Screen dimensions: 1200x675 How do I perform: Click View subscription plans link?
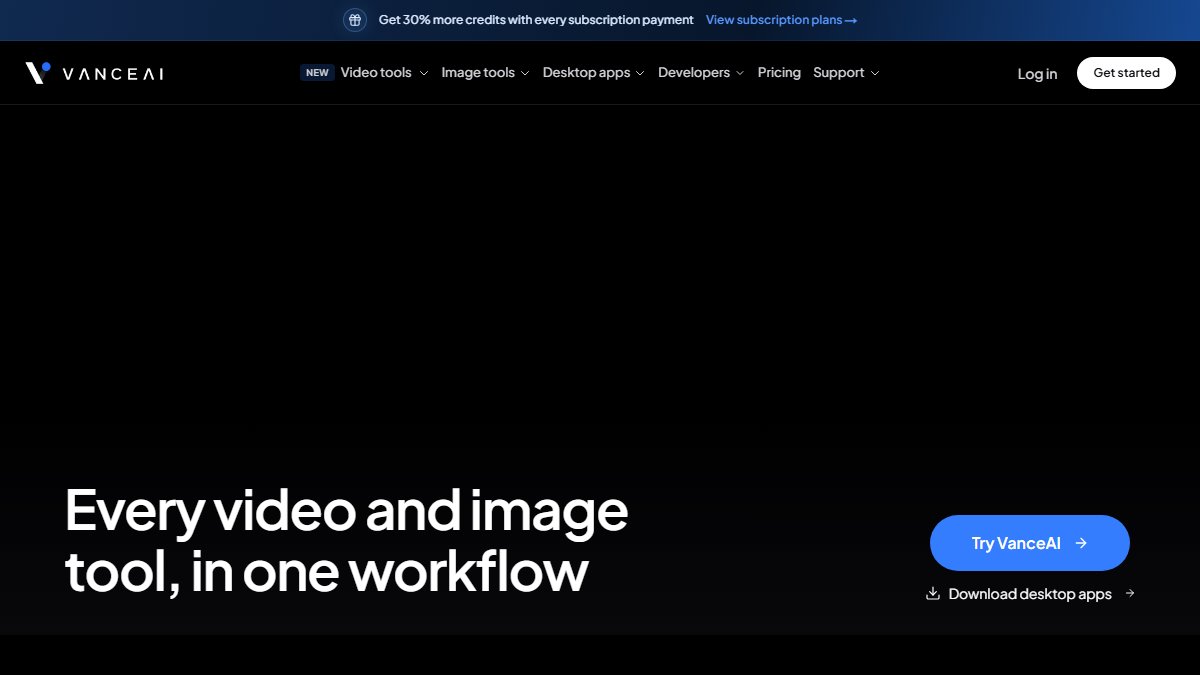[x=781, y=20]
